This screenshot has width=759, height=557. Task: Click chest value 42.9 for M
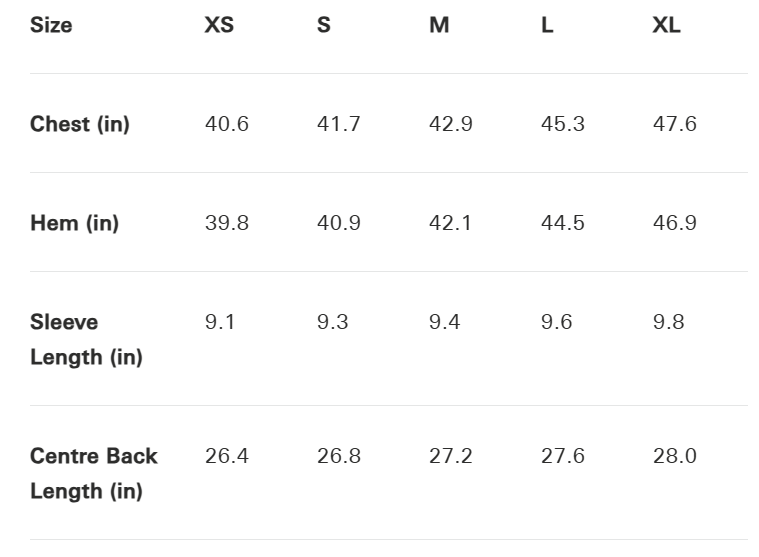click(x=451, y=124)
